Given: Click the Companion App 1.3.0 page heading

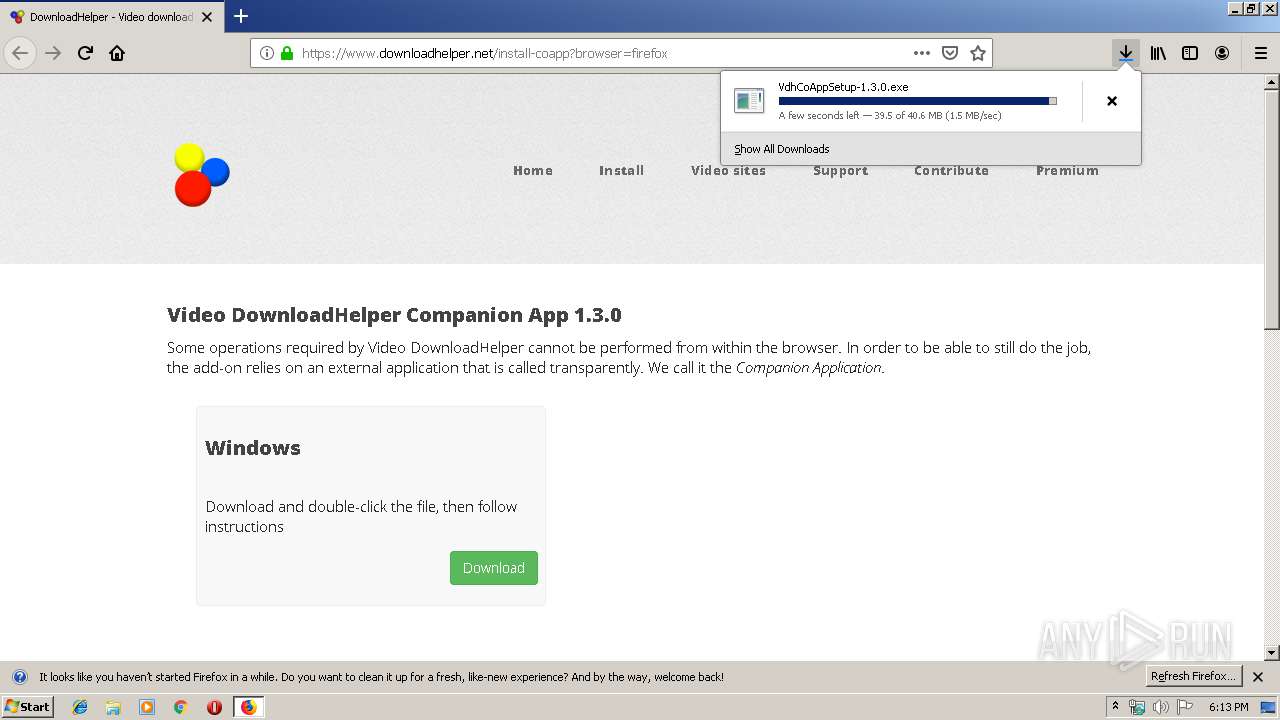Looking at the screenshot, I should click(x=394, y=316).
